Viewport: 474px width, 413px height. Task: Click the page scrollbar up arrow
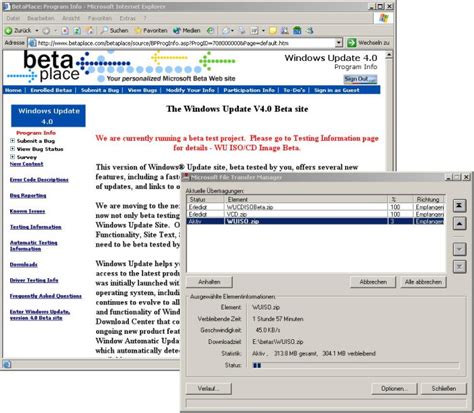tap(389, 55)
